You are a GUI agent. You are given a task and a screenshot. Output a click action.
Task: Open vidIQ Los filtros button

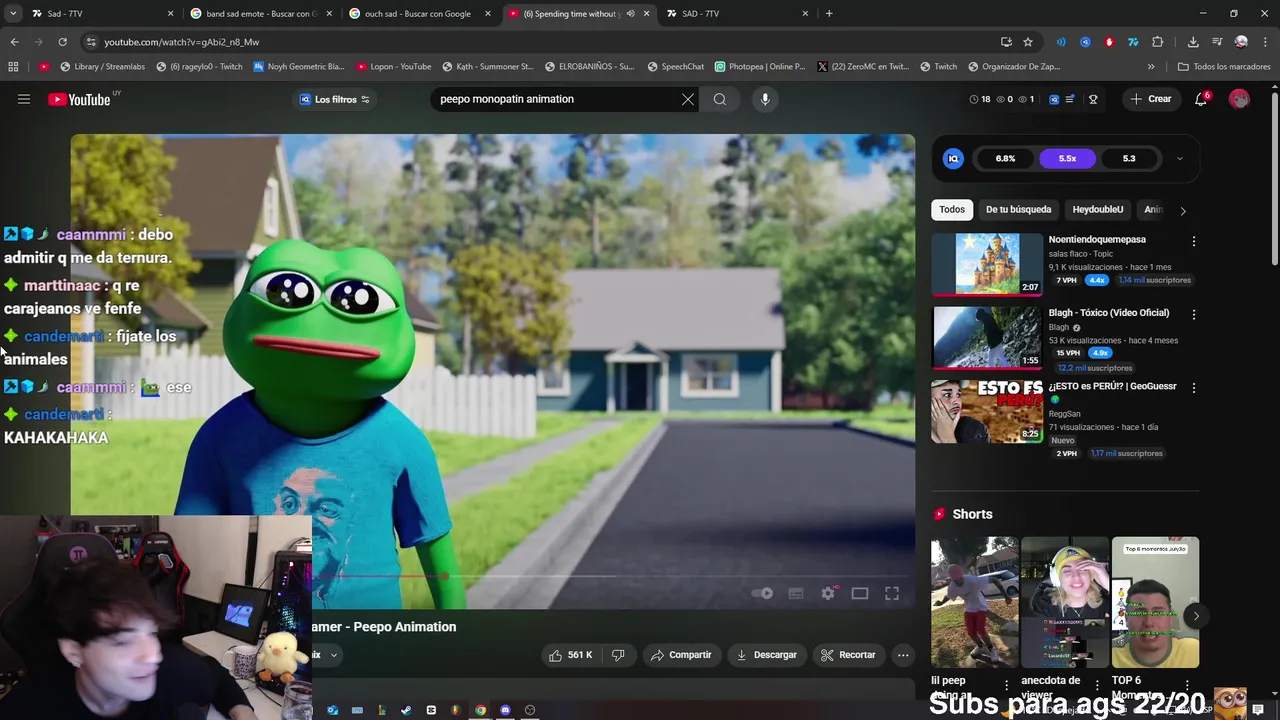pos(335,99)
